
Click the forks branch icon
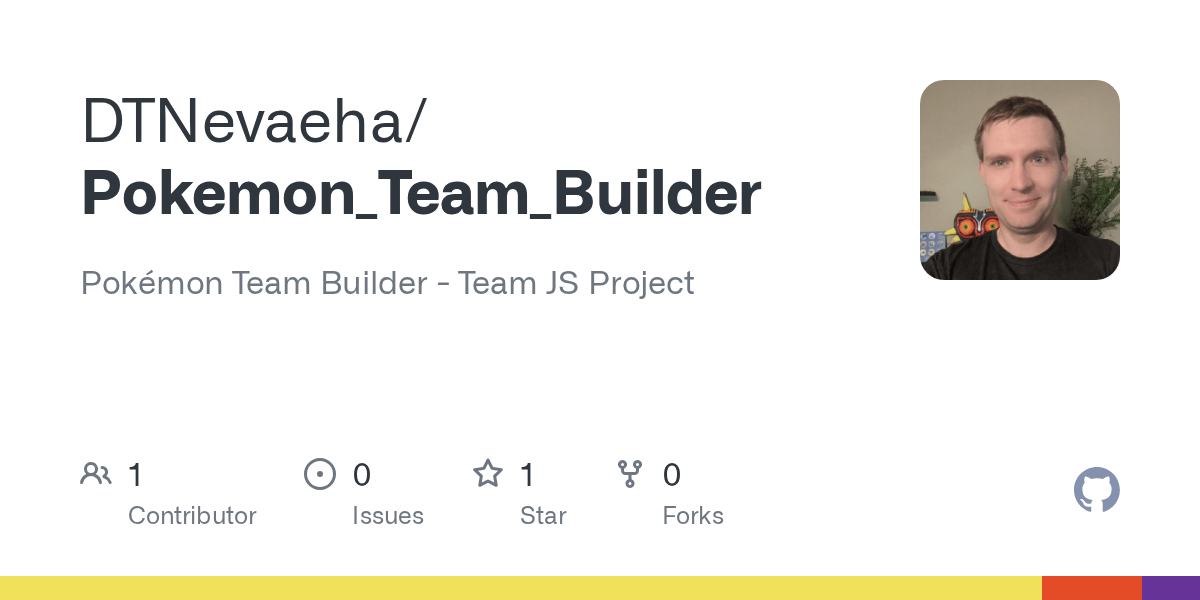(x=630, y=473)
